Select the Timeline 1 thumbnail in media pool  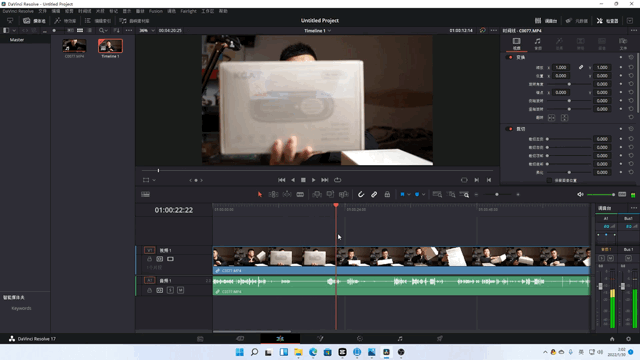[x=110, y=46]
